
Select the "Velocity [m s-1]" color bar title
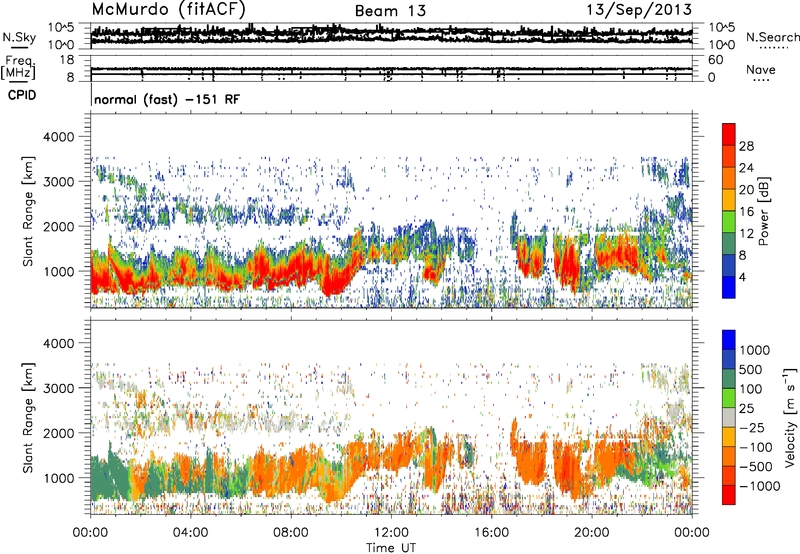coord(790,418)
